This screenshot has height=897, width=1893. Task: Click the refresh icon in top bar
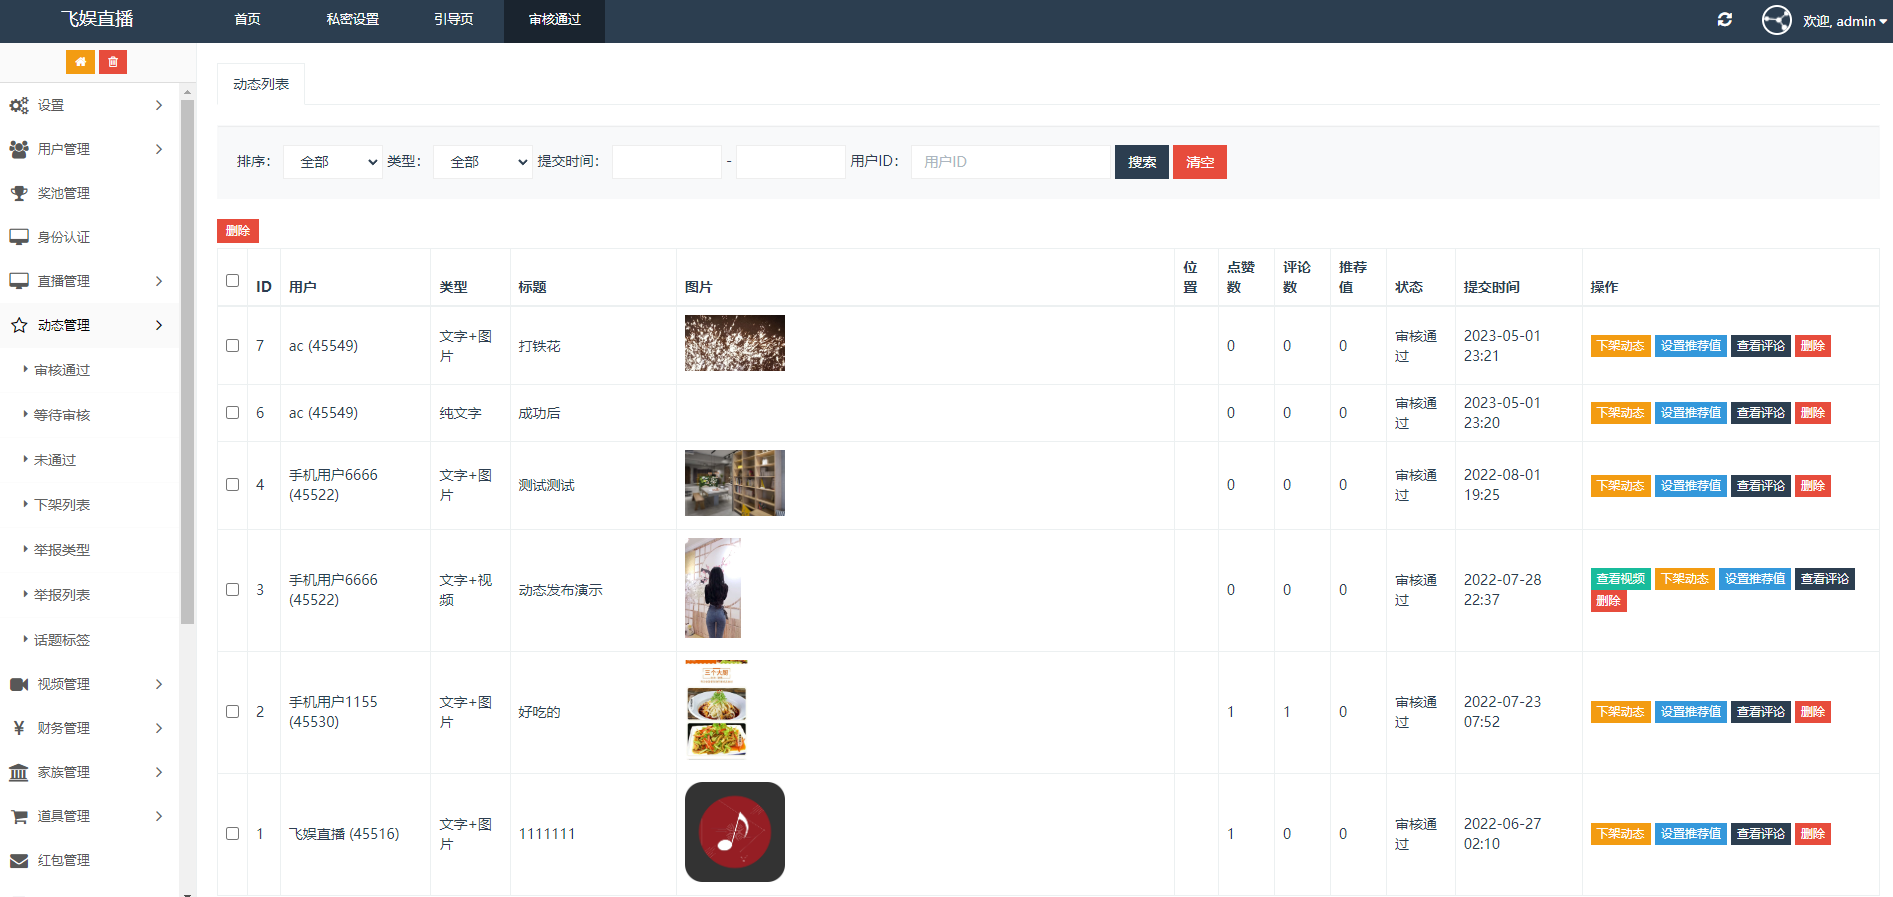pos(1725,20)
